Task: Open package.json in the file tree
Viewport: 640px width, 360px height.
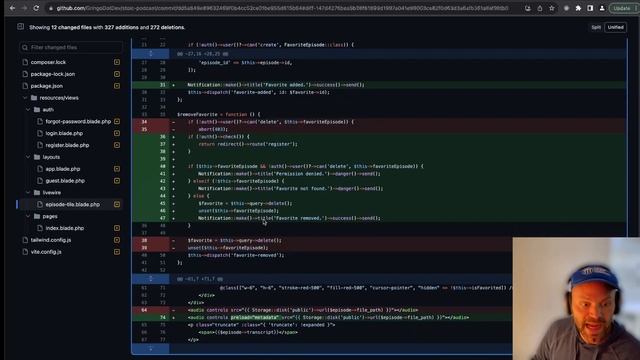Action: (x=47, y=86)
